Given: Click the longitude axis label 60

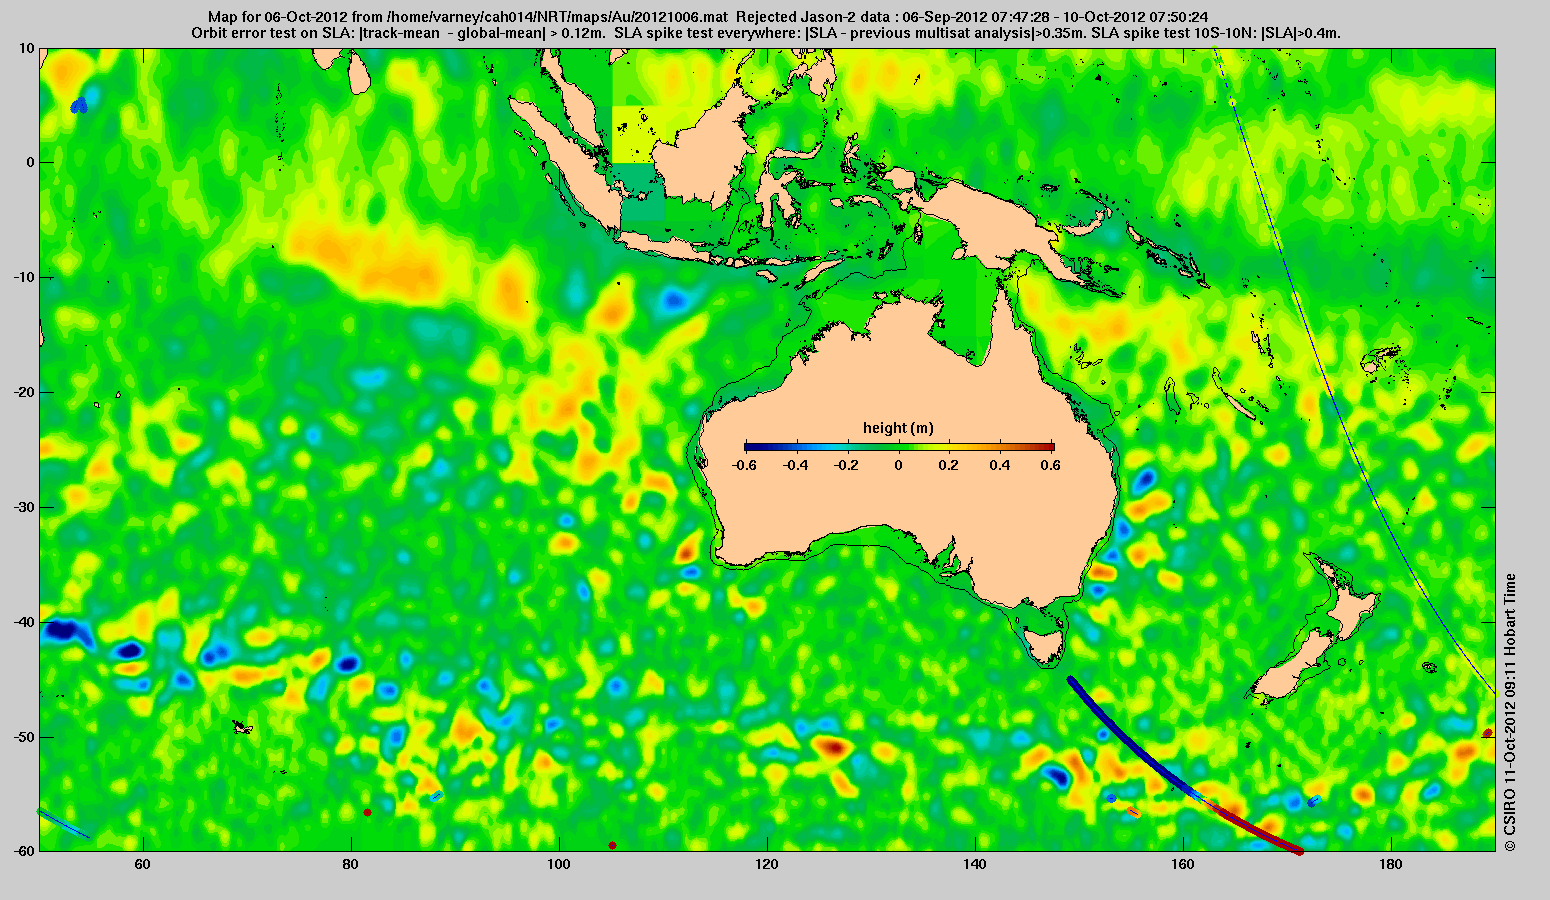Looking at the screenshot, I should coord(142,863).
